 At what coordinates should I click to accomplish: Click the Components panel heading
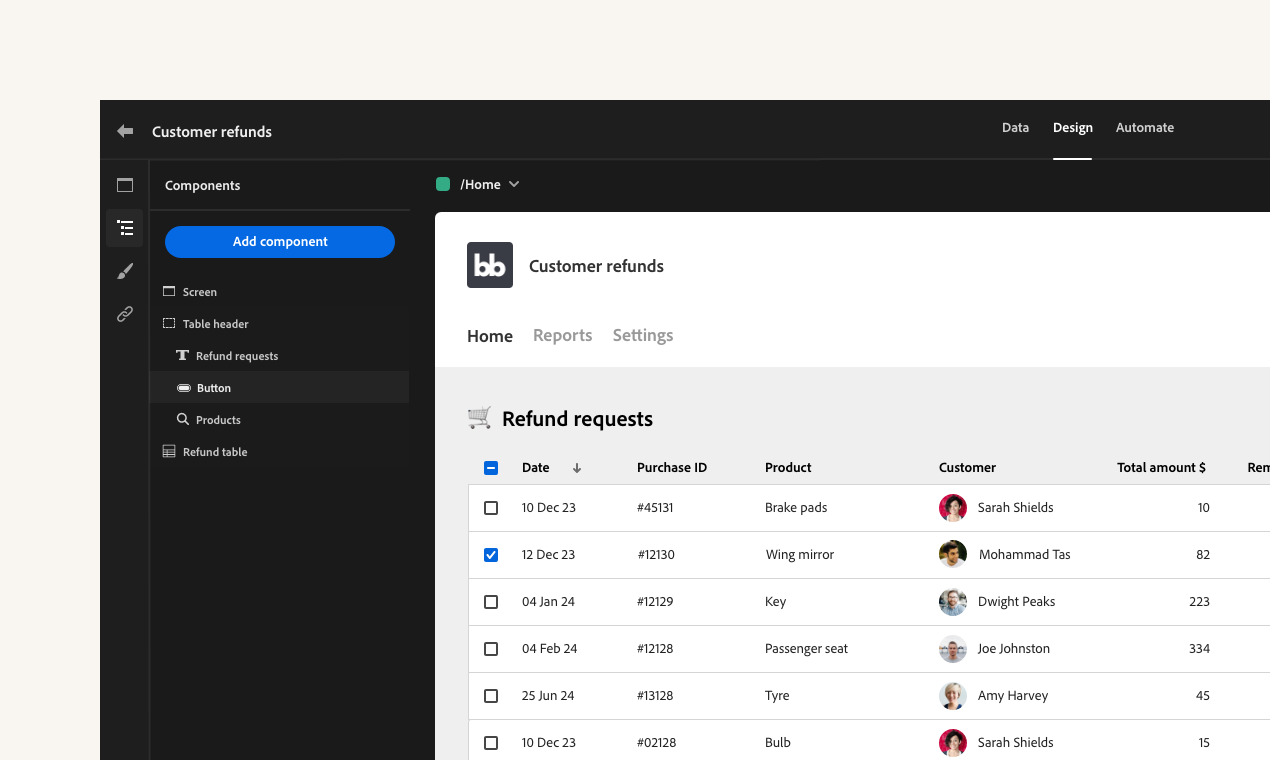[202, 186]
